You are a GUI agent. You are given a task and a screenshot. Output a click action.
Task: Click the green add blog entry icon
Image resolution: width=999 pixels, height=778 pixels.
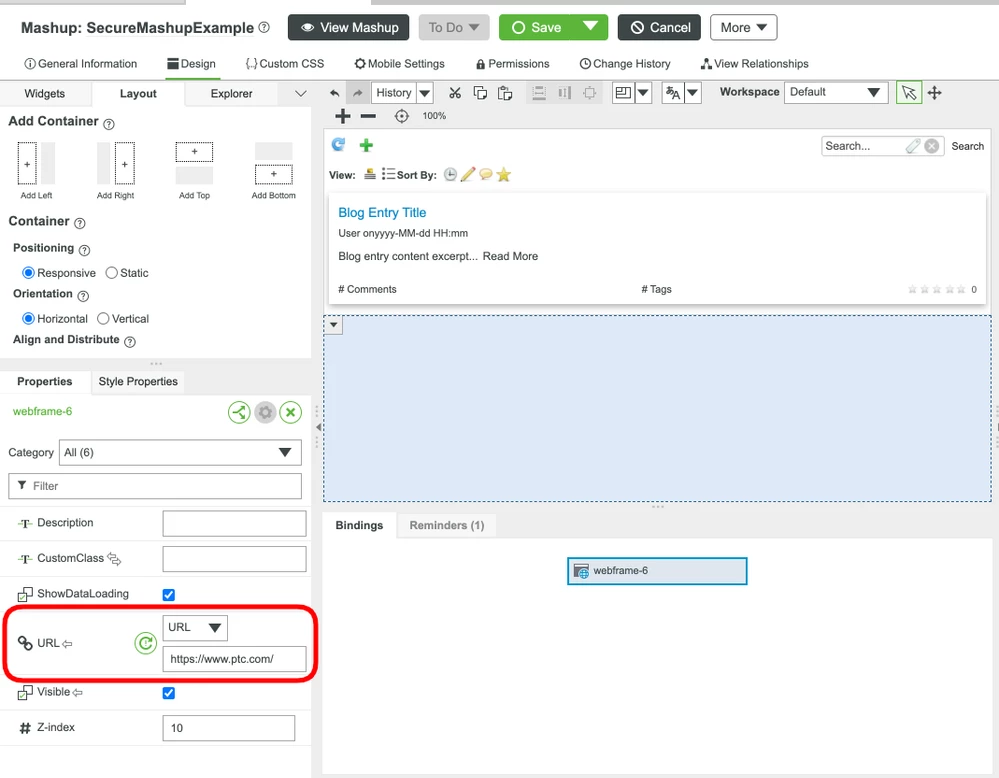tap(366, 145)
